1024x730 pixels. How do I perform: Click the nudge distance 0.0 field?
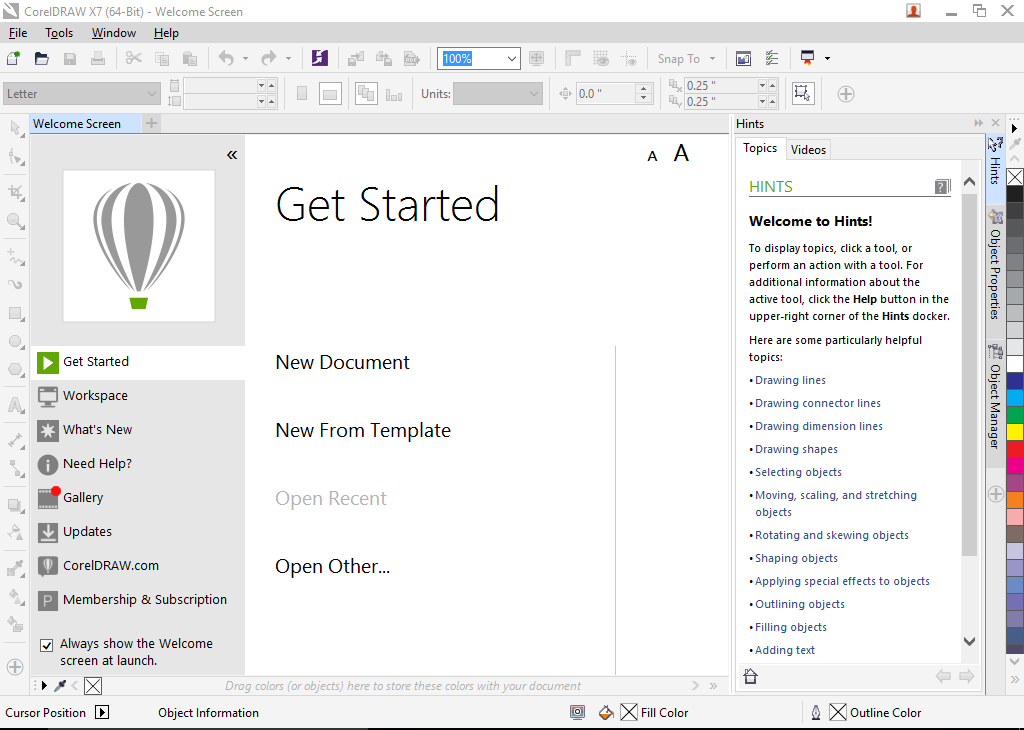point(605,94)
